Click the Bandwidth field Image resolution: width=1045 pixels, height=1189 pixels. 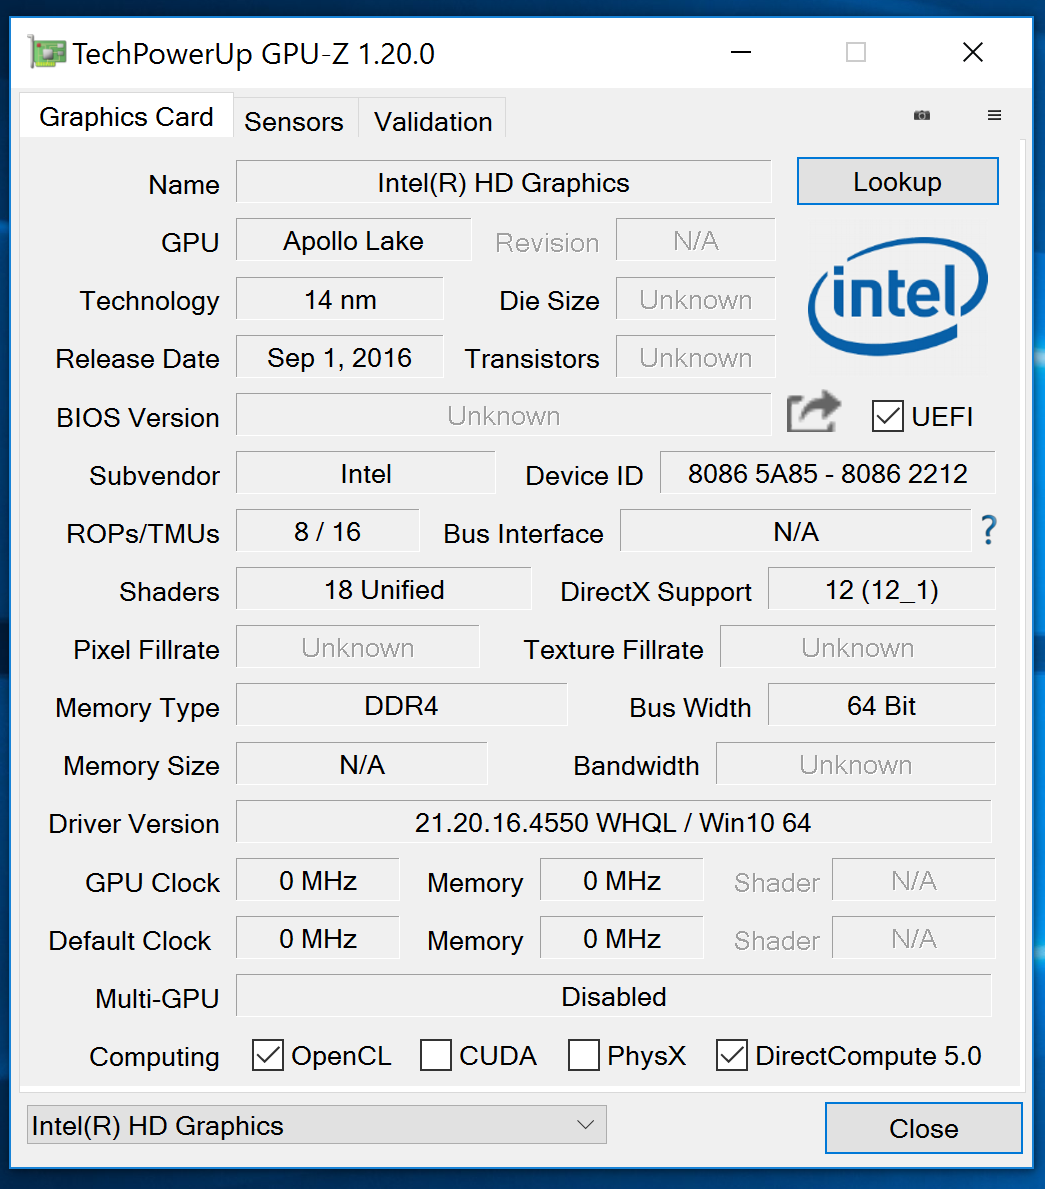pyautogui.click(x=856, y=764)
